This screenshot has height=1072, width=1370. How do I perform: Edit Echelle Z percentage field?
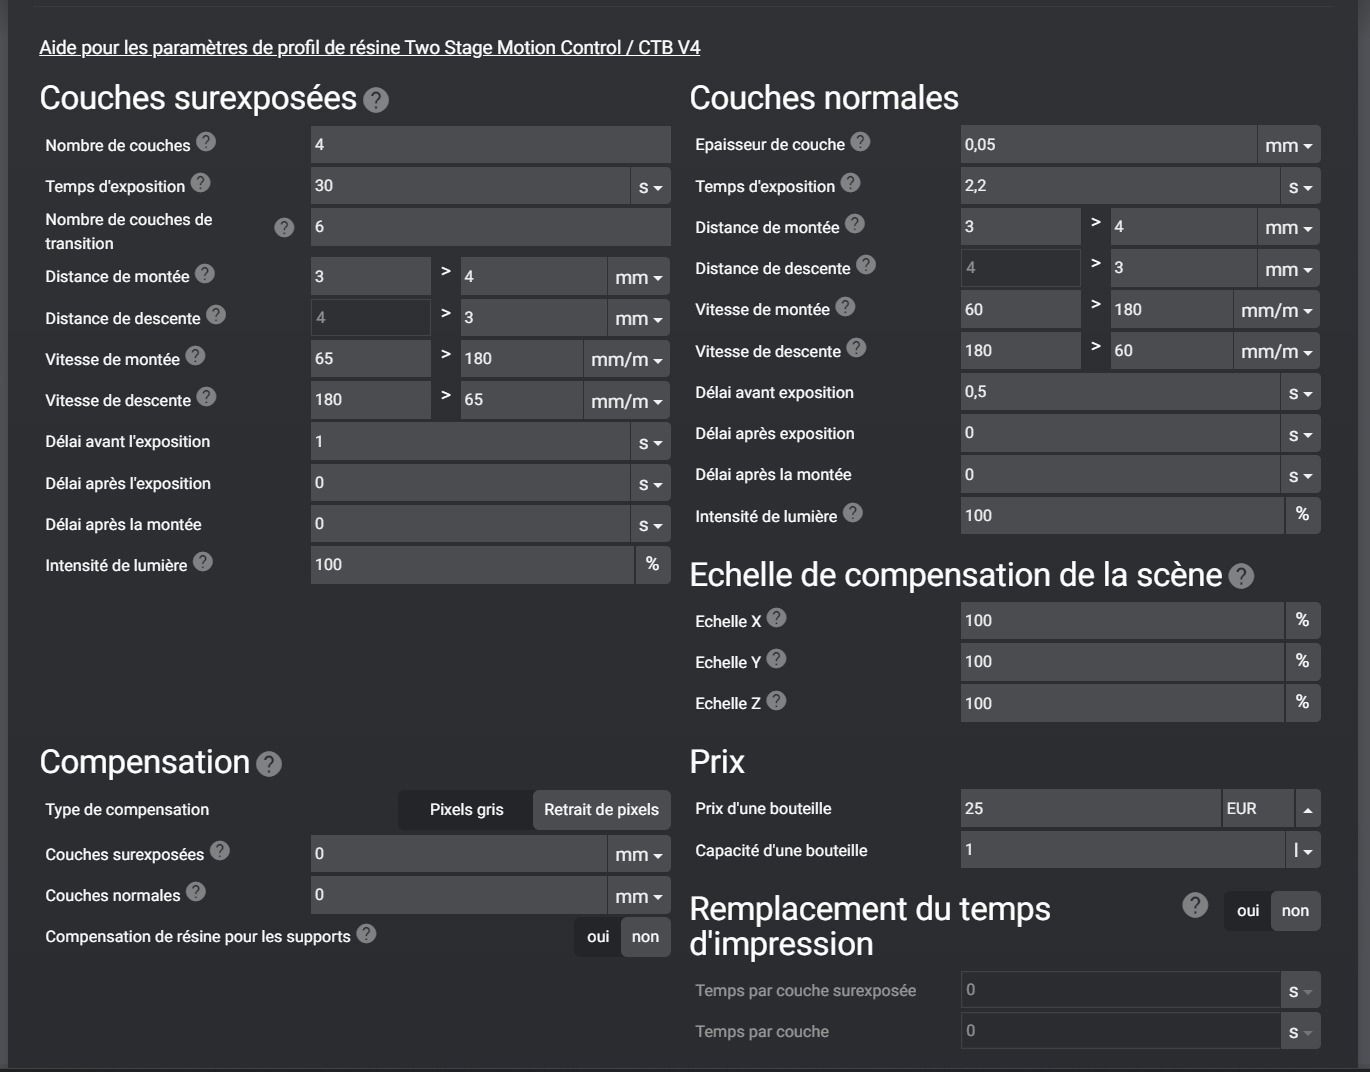(1122, 703)
